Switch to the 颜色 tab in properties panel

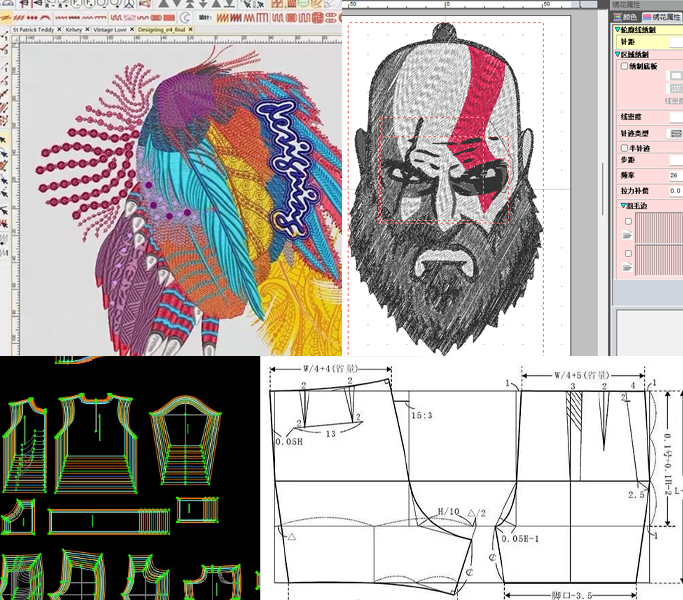click(x=626, y=17)
